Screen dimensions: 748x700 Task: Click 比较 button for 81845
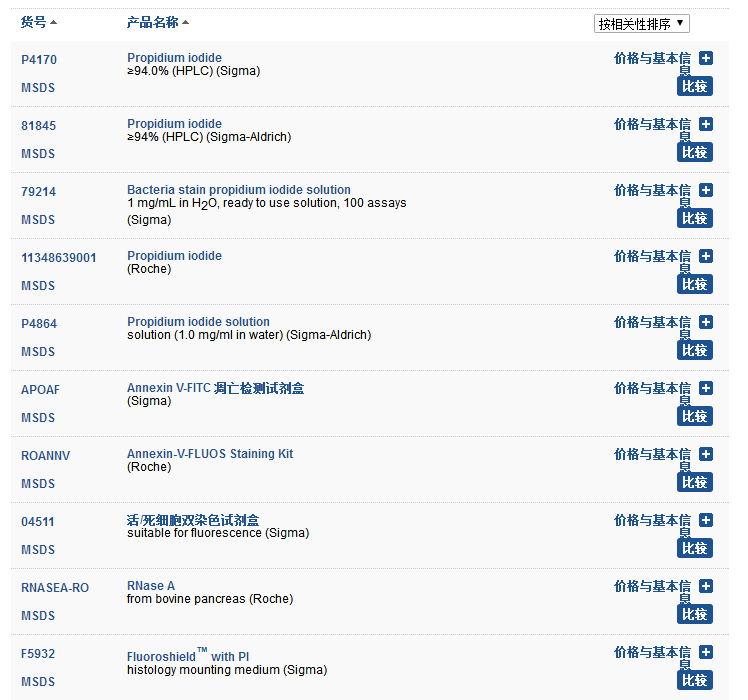[x=695, y=152]
